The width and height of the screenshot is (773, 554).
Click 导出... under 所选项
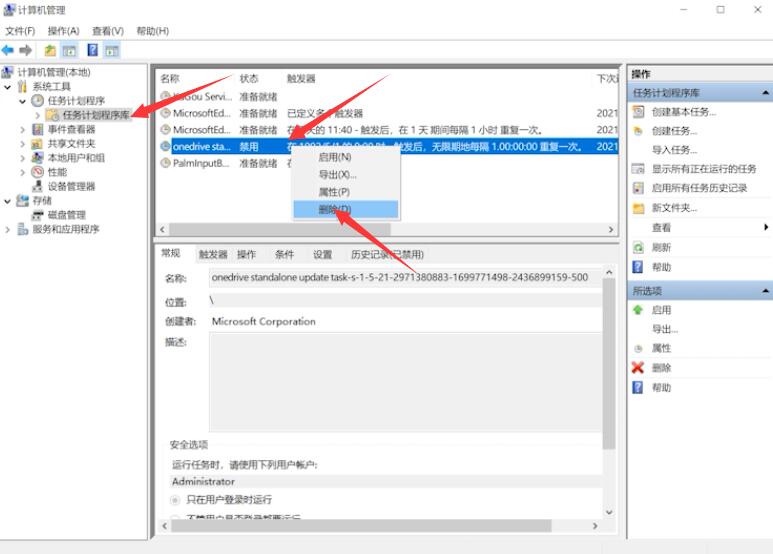[665, 329]
